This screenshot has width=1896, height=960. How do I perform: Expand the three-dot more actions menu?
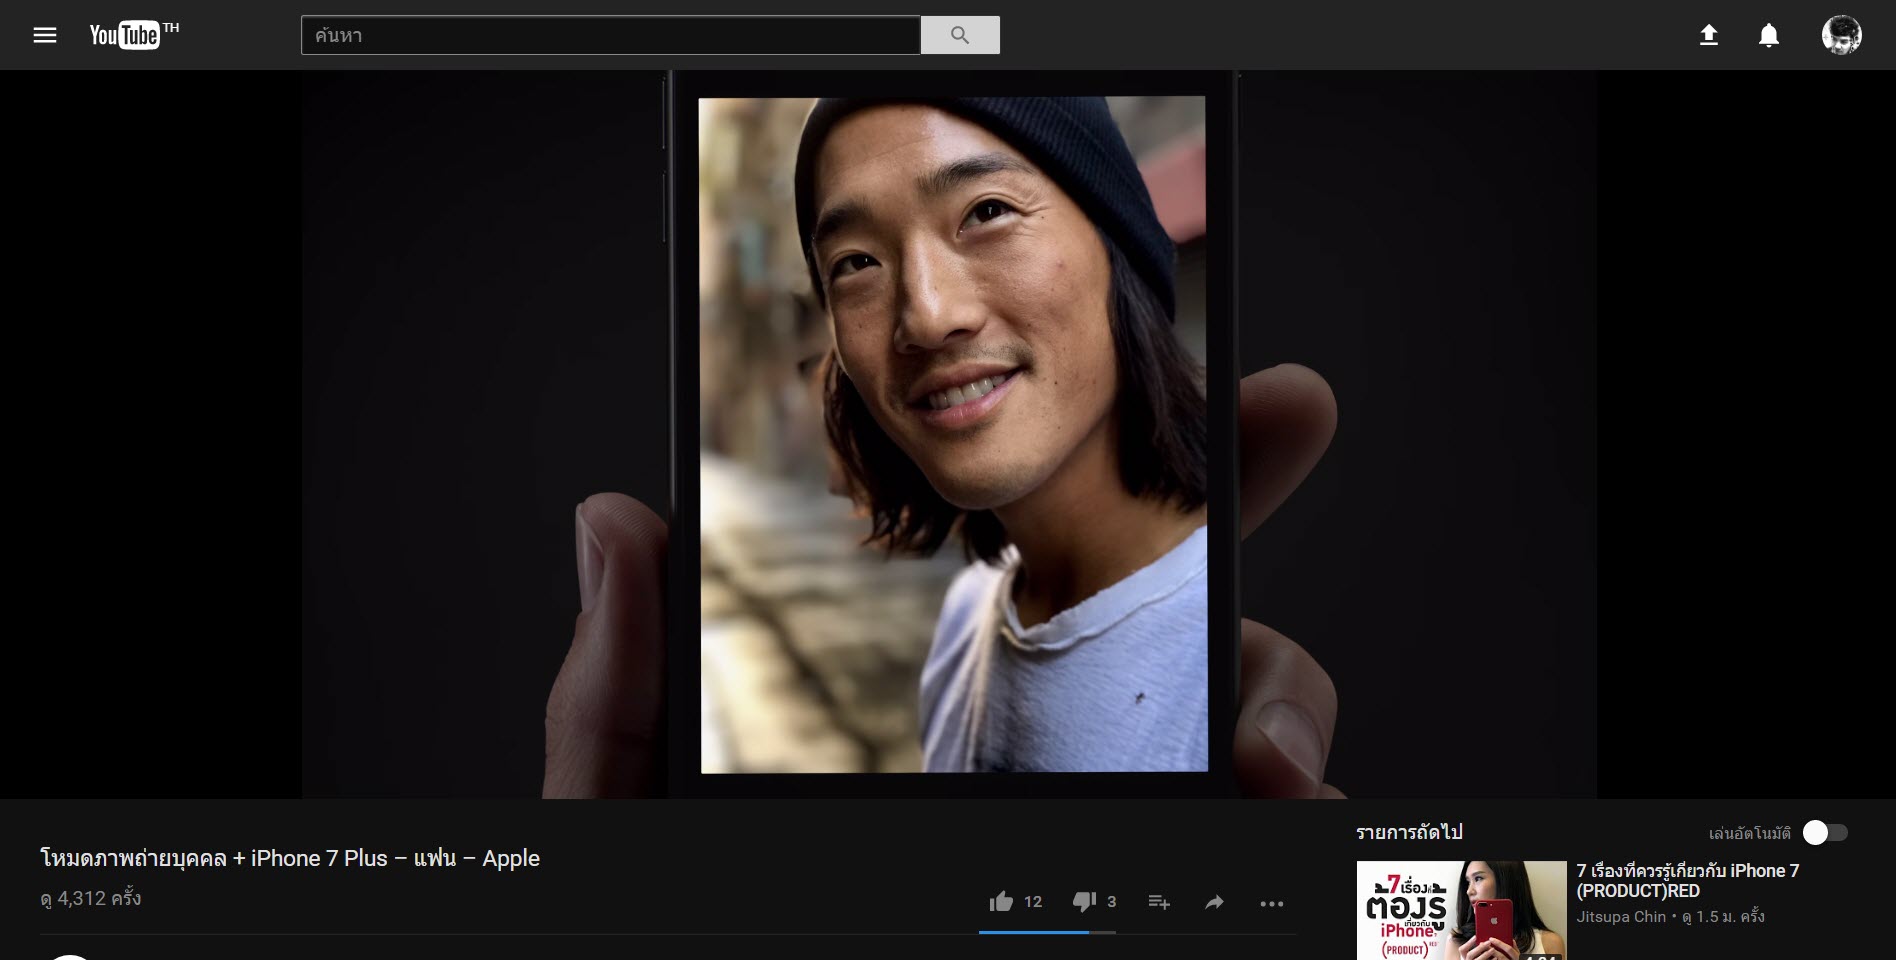(1271, 903)
